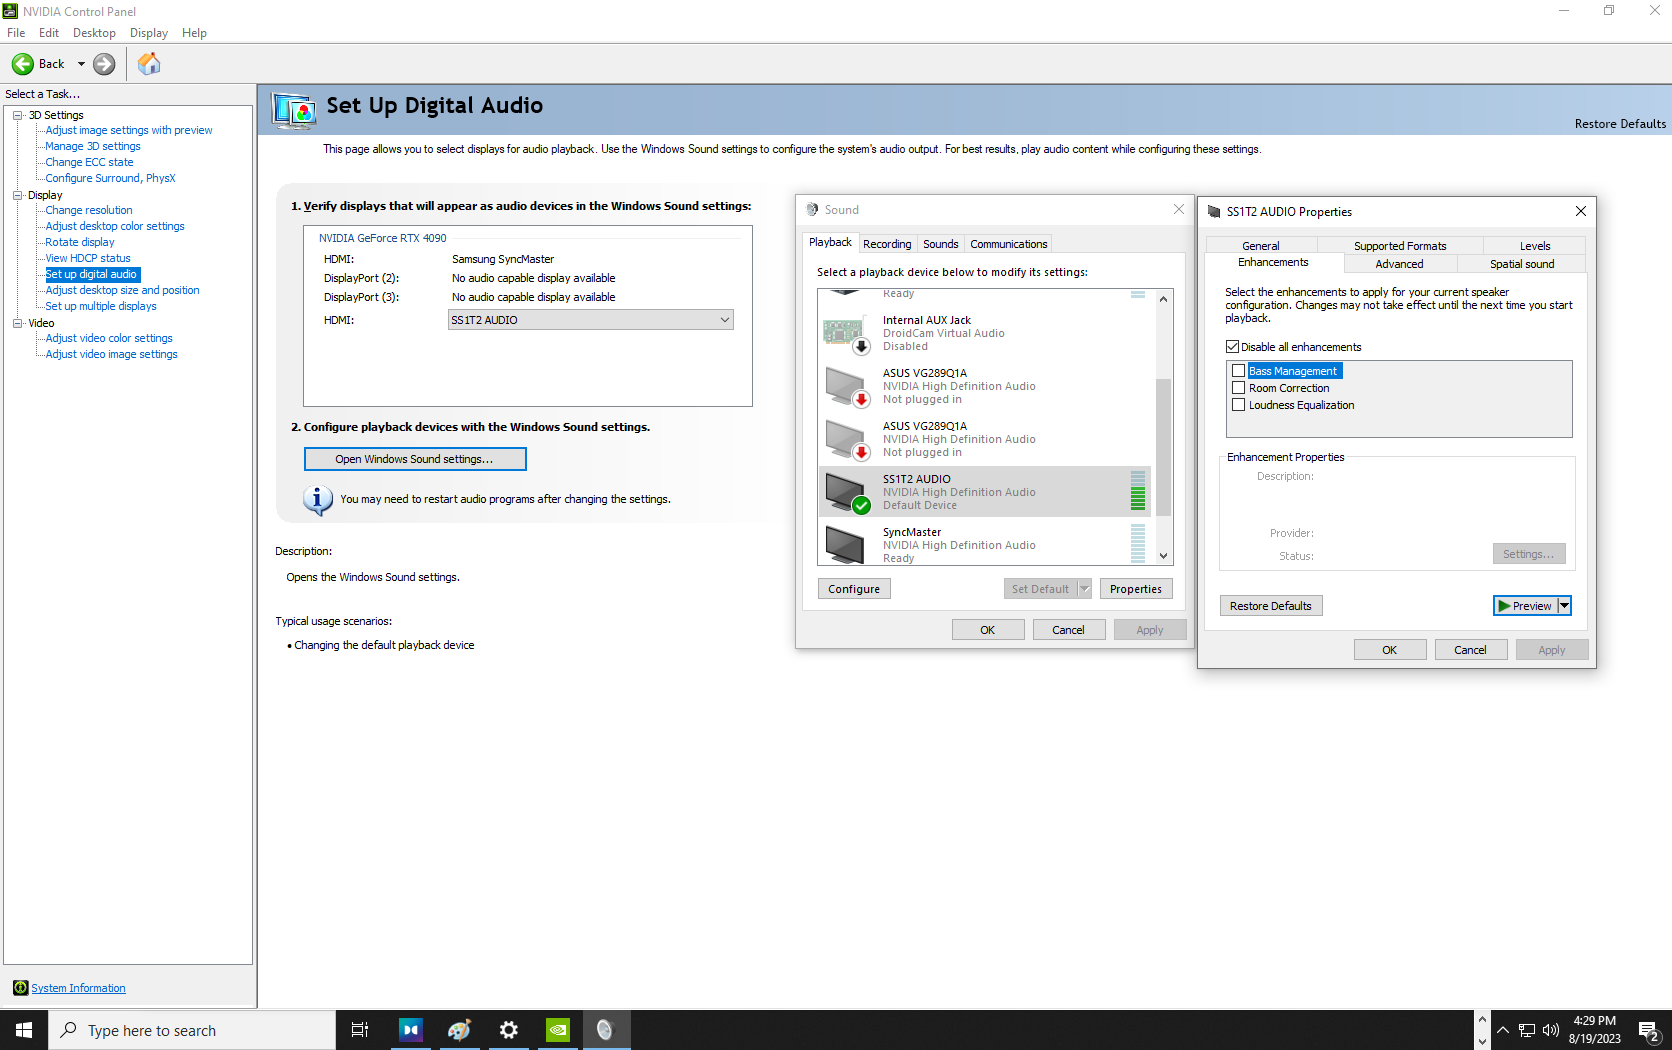Click scroll down arrow in playback list

(1163, 556)
